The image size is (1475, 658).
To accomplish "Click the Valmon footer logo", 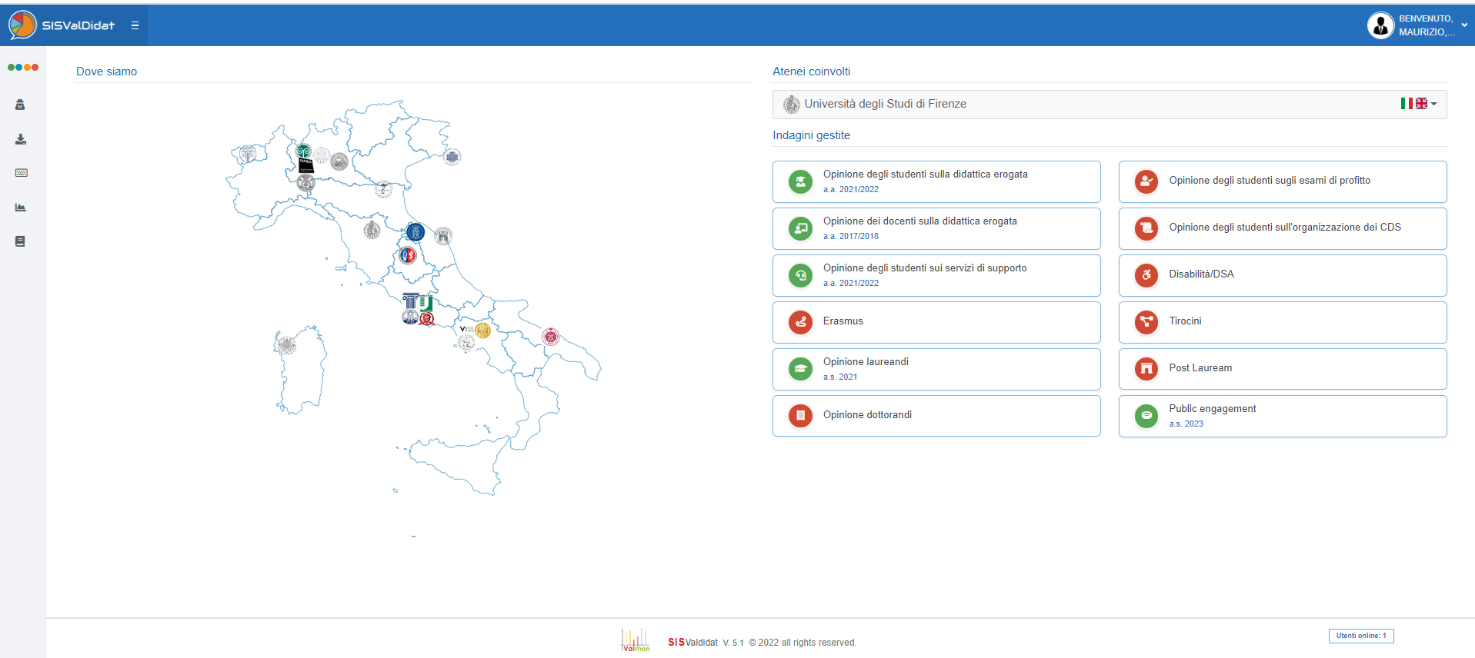I will point(635,640).
